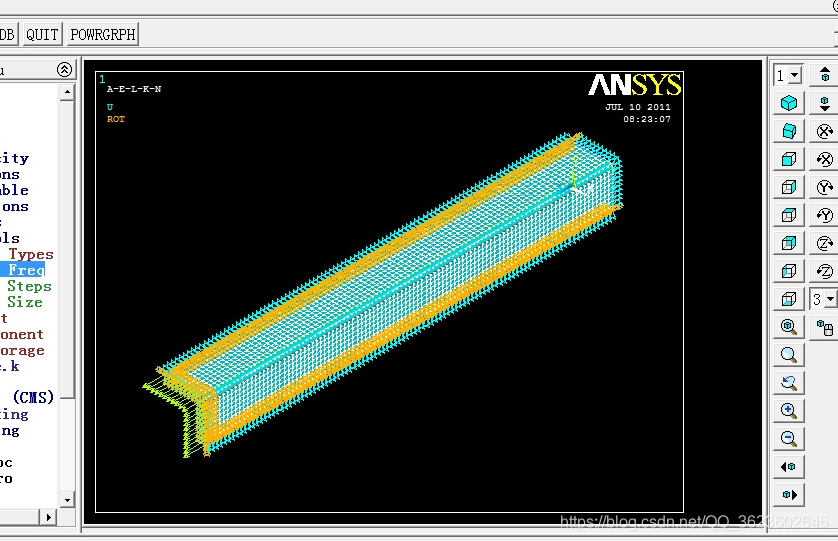838x541 pixels.
Task: Click the orange ROT legend label
Action: (x=115, y=119)
